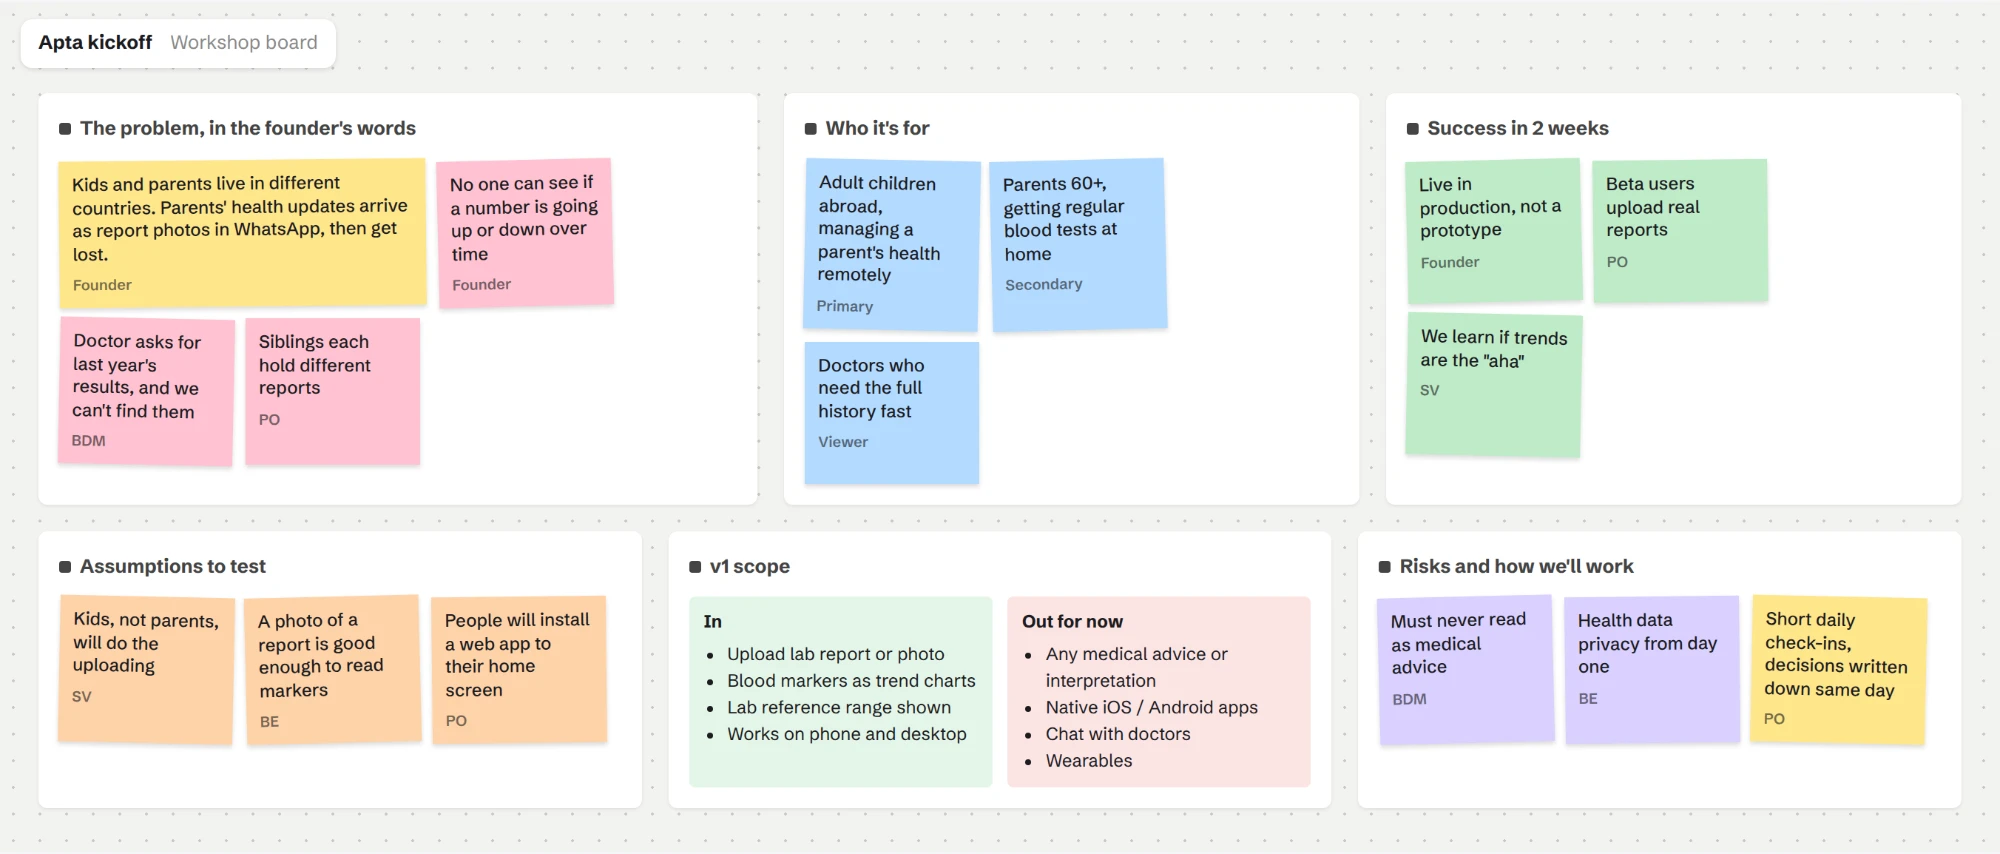Click the square marker beside "Success in 2 weeks"
The height and width of the screenshot is (854, 2000).
[1413, 129]
